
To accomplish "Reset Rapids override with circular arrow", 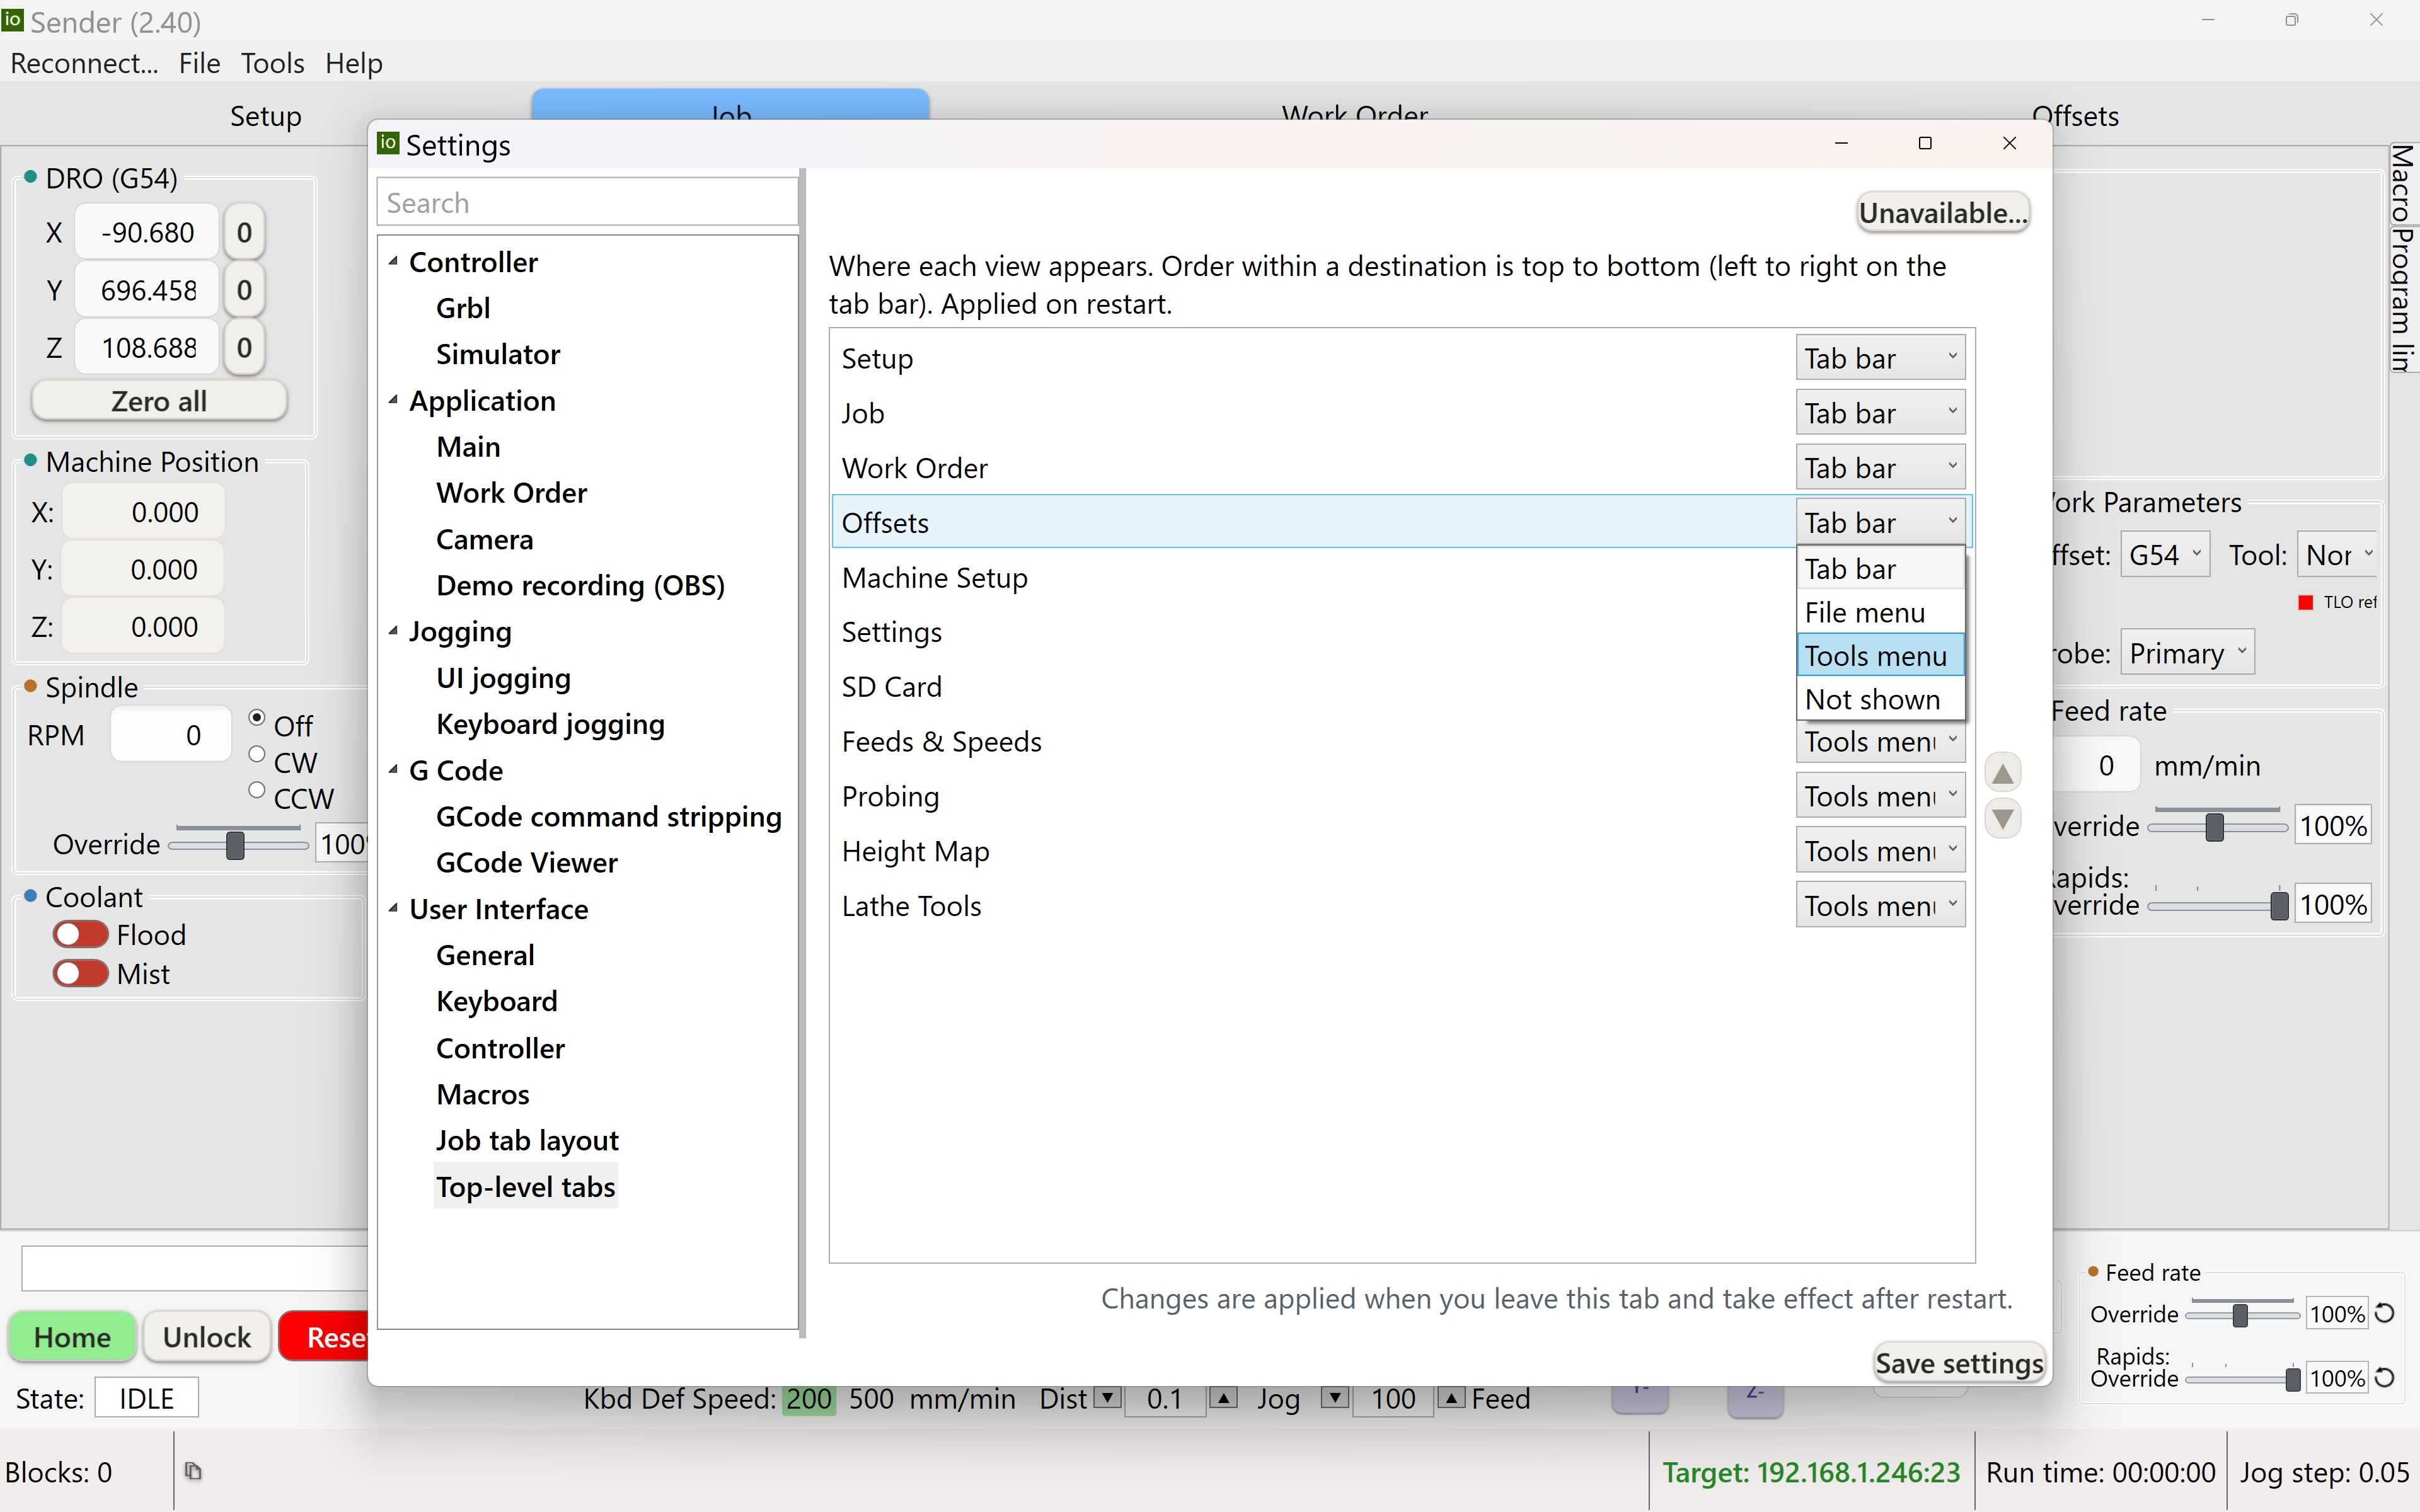I will pos(2384,1377).
